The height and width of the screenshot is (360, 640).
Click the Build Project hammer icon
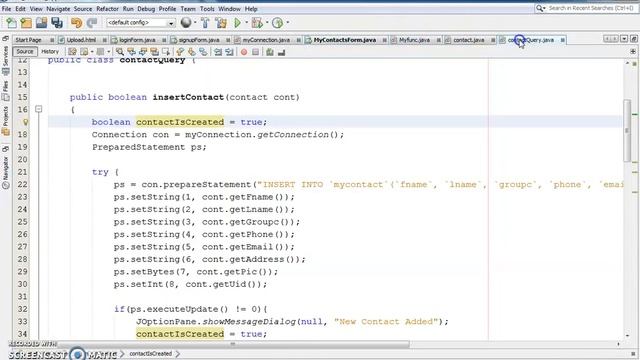205,23
